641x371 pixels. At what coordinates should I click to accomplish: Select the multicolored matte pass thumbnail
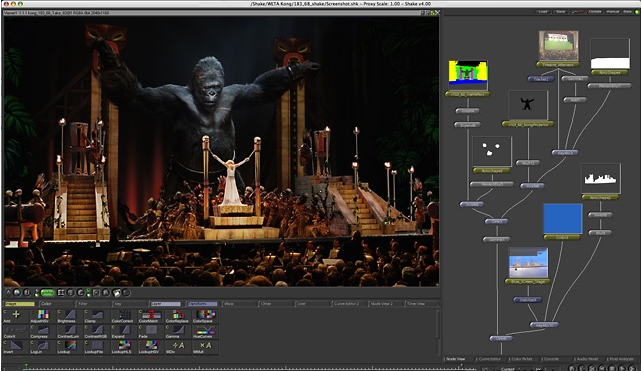(468, 76)
